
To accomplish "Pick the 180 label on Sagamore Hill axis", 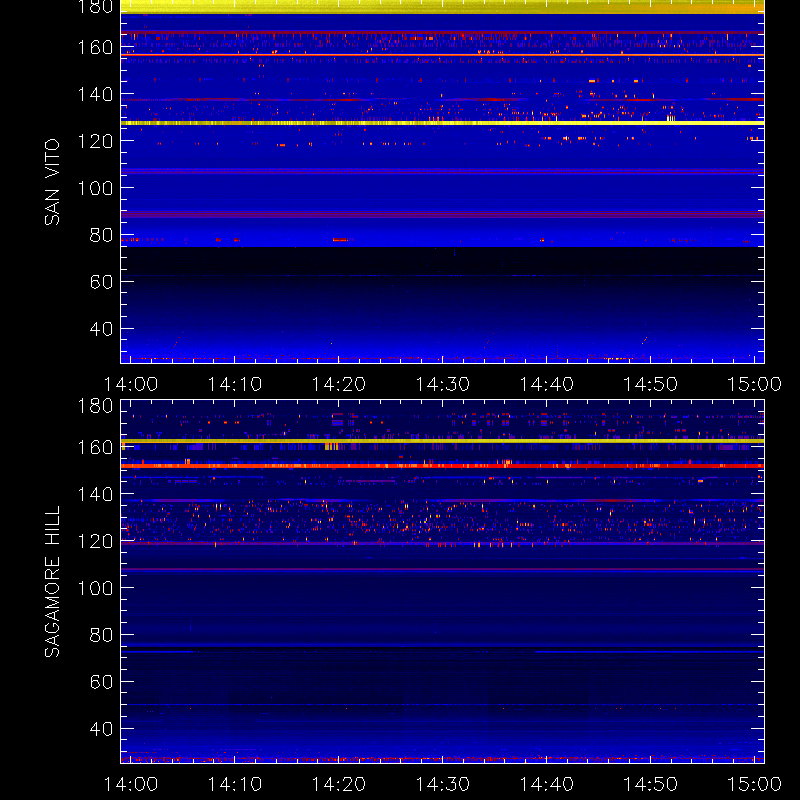I will [x=95, y=406].
